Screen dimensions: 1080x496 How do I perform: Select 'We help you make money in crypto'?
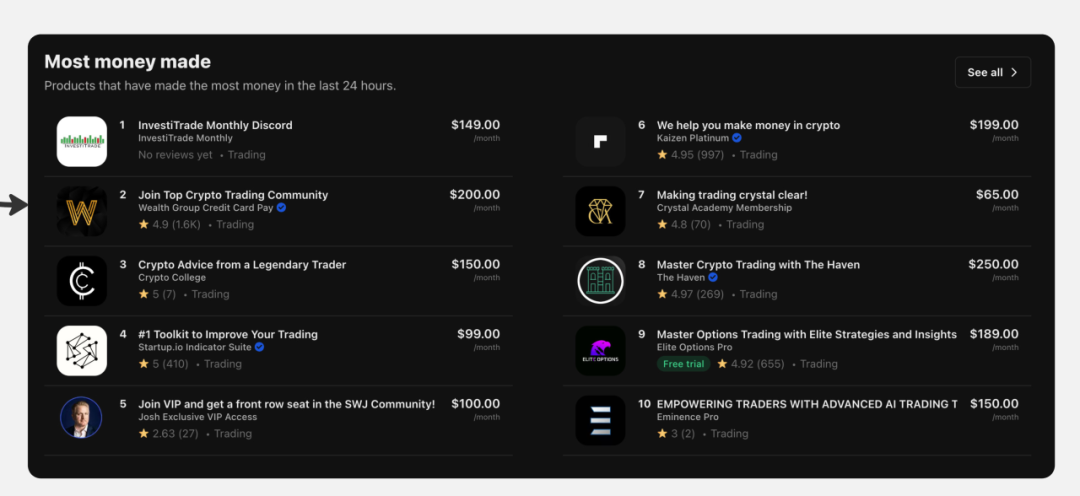pos(748,125)
